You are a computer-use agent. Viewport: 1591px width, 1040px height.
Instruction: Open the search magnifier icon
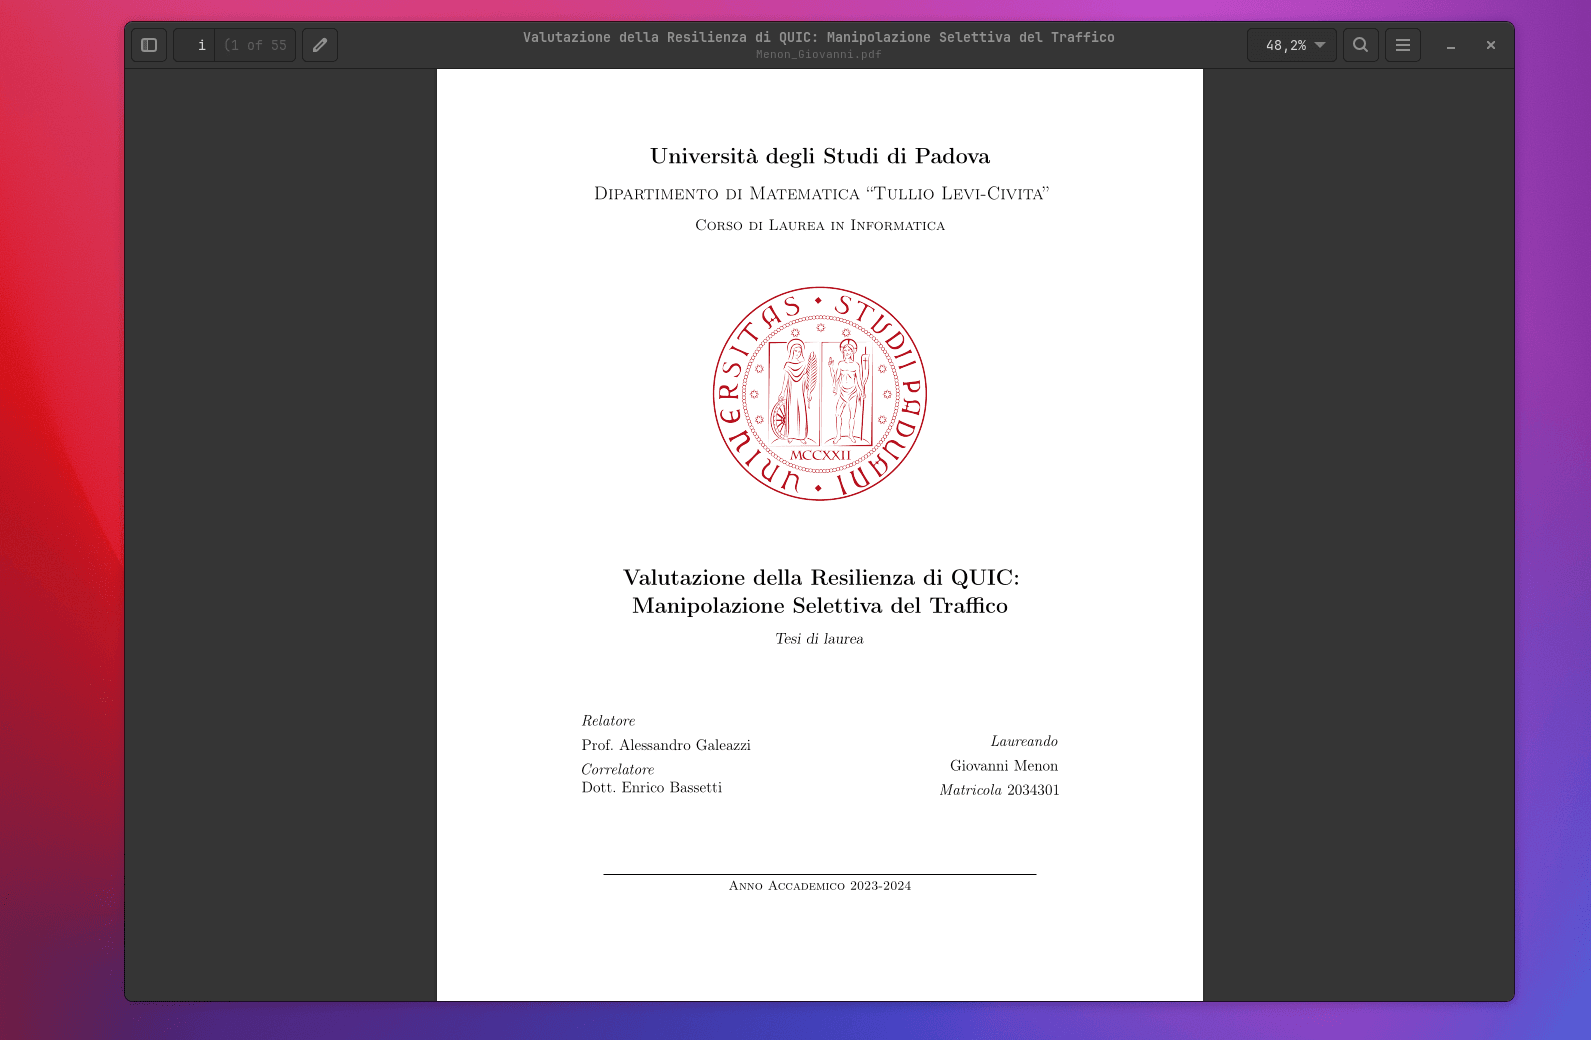(1361, 45)
